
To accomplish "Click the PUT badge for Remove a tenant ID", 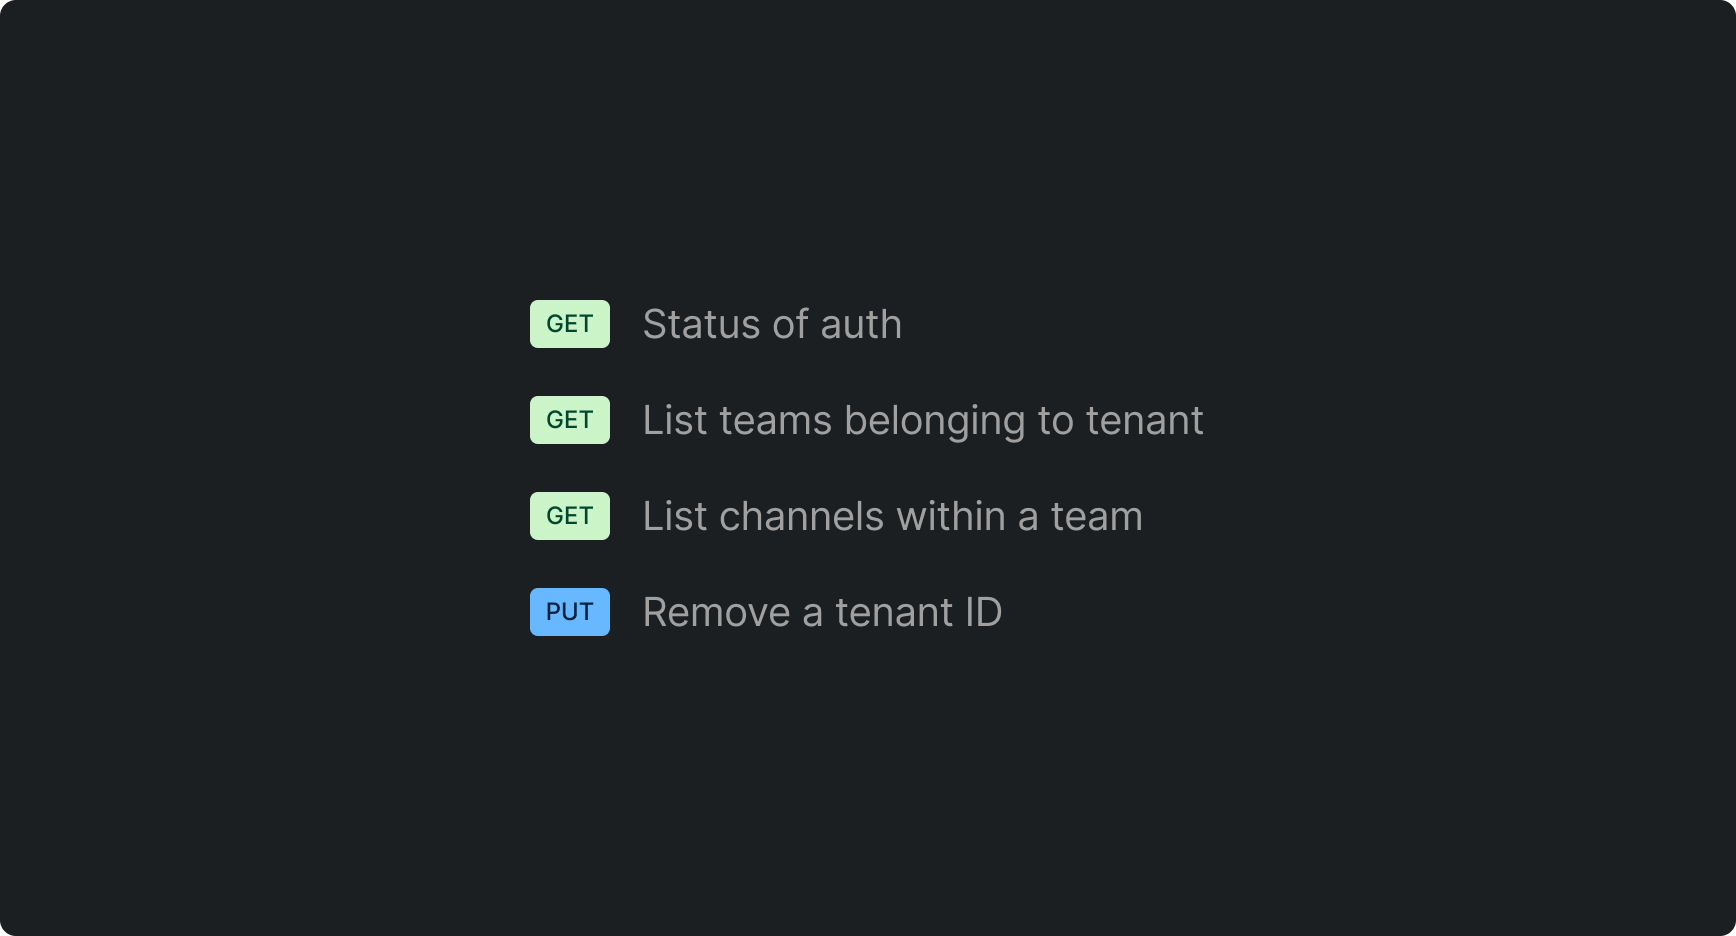I will pyautogui.click(x=569, y=611).
